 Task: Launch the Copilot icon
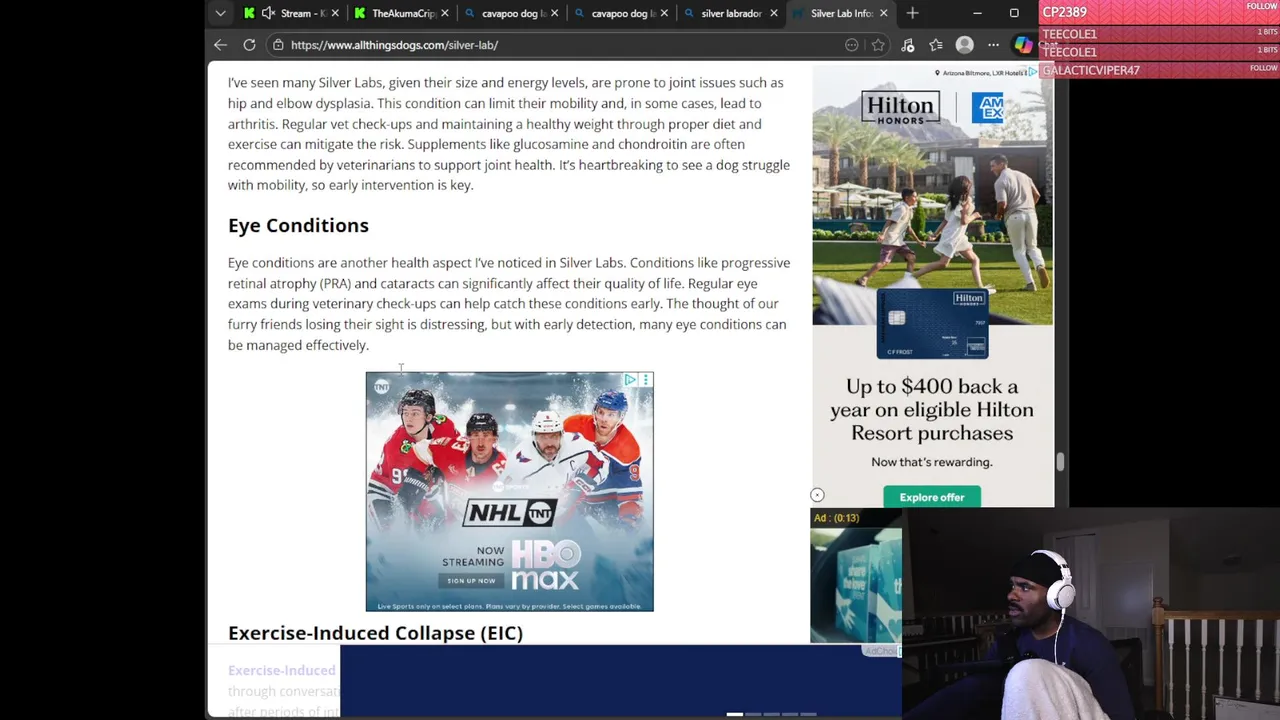pos(1023,45)
